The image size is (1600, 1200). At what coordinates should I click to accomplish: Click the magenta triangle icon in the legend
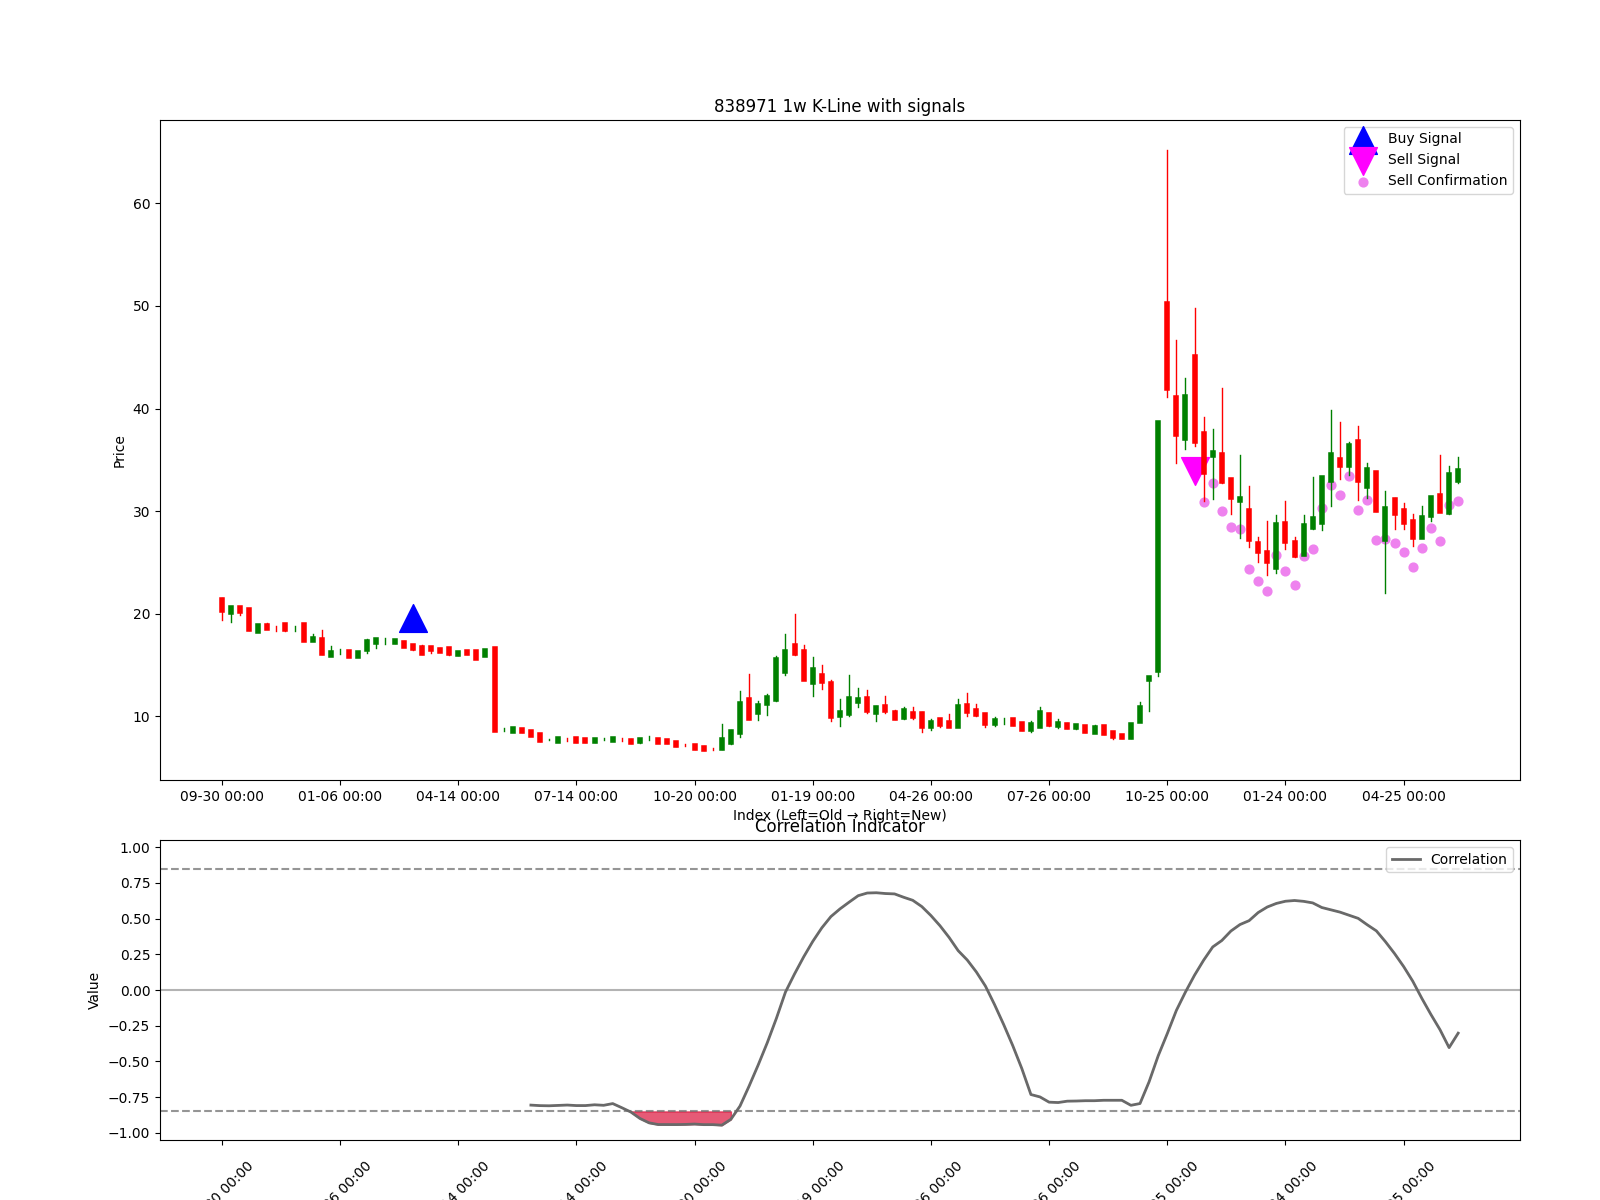click(x=1363, y=160)
